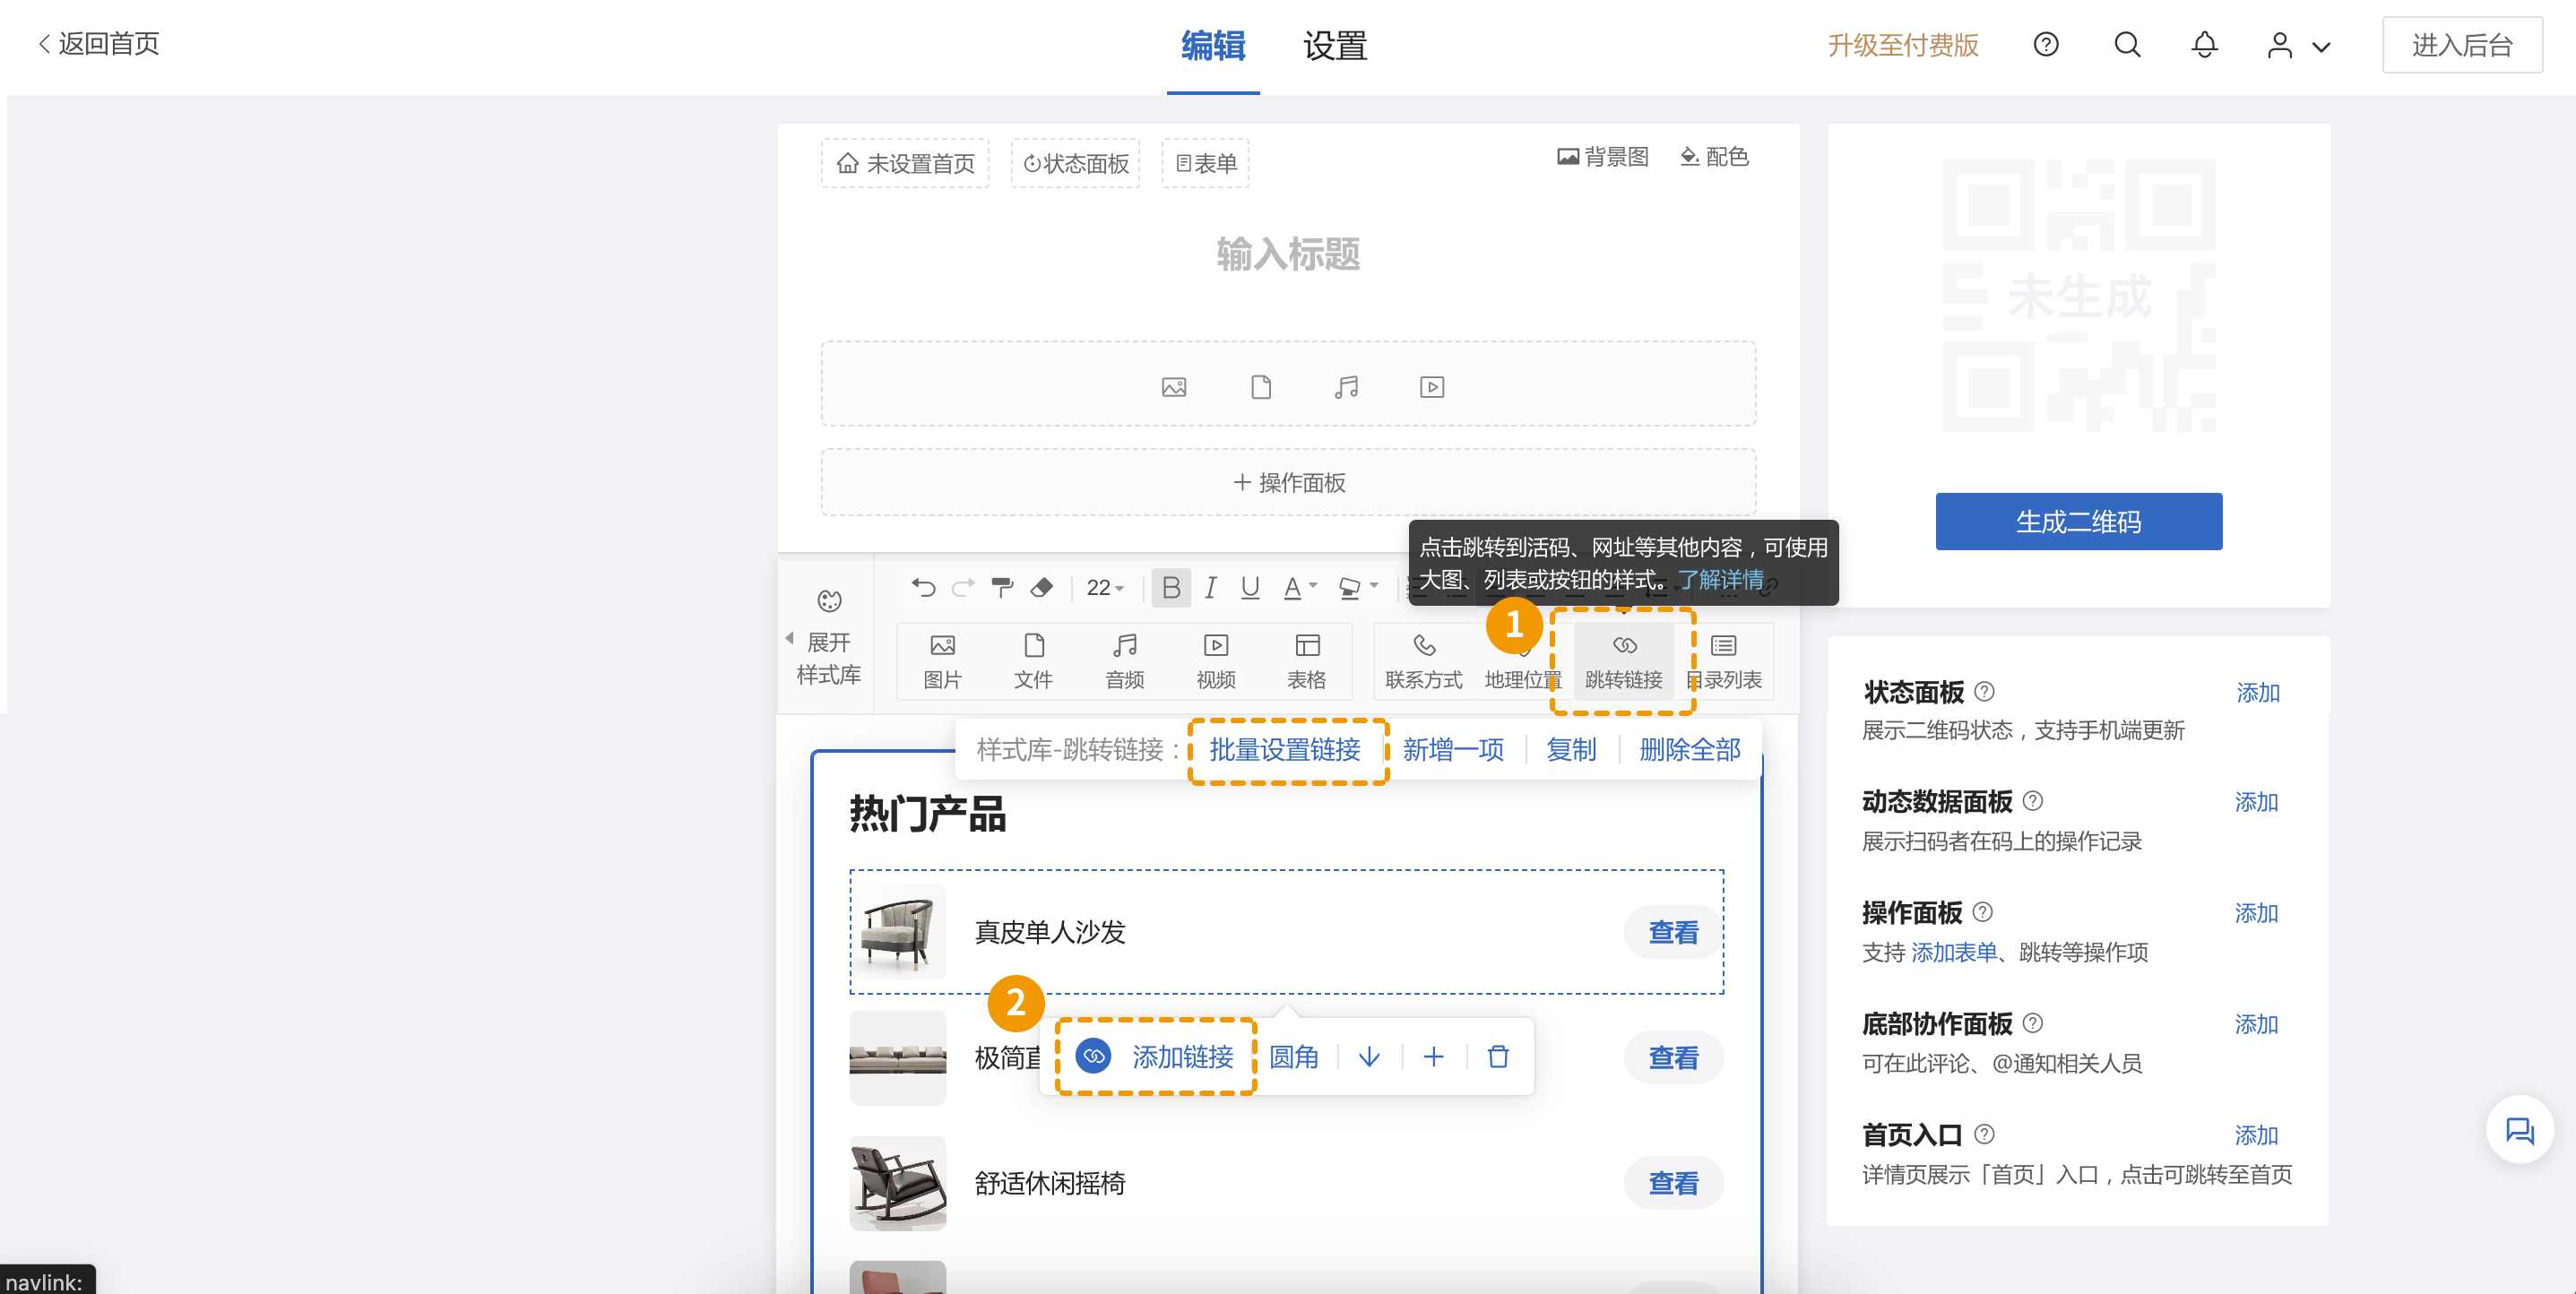The height and width of the screenshot is (1294, 2576).
Task: Open the 状态面板 chip at top
Action: tap(1075, 163)
